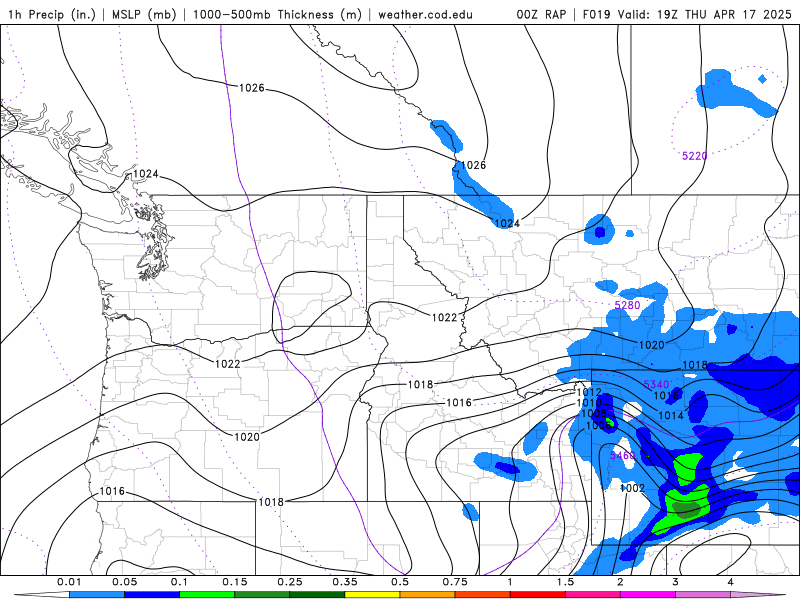The width and height of the screenshot is (800, 600).
Task: Click the 1002 isobar label
Action: (633, 488)
